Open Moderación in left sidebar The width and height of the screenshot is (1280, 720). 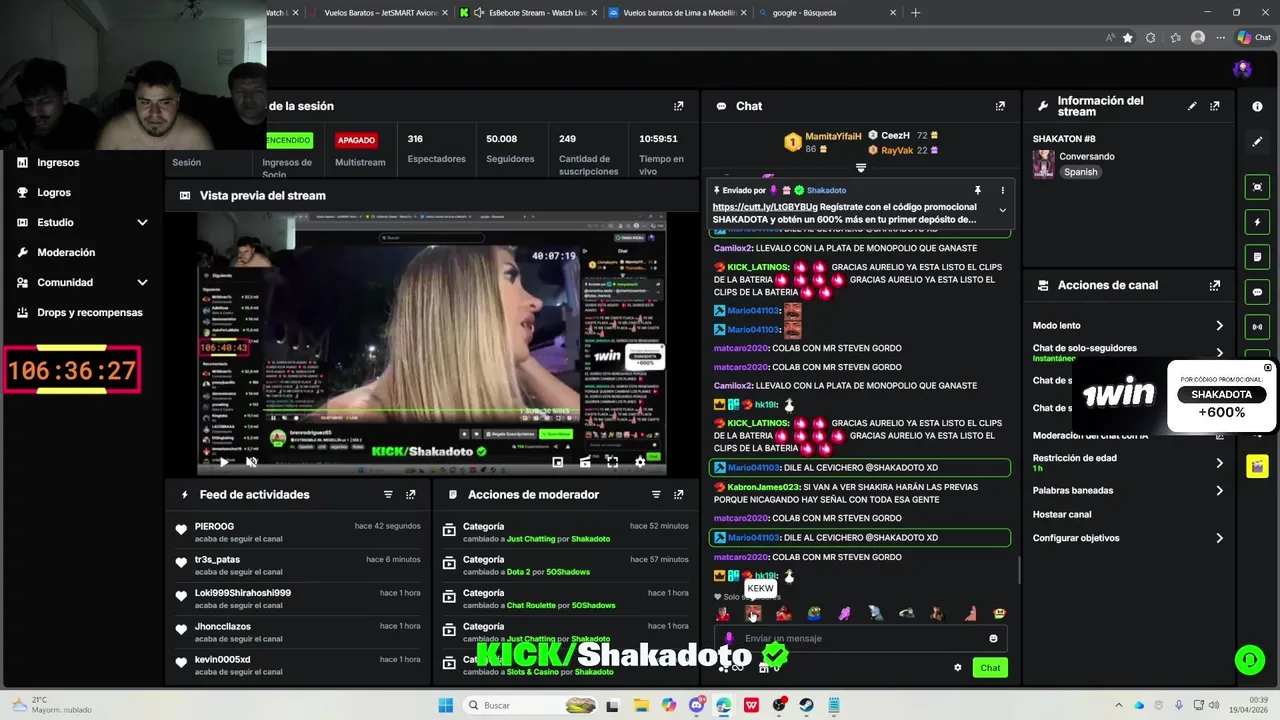click(66, 252)
